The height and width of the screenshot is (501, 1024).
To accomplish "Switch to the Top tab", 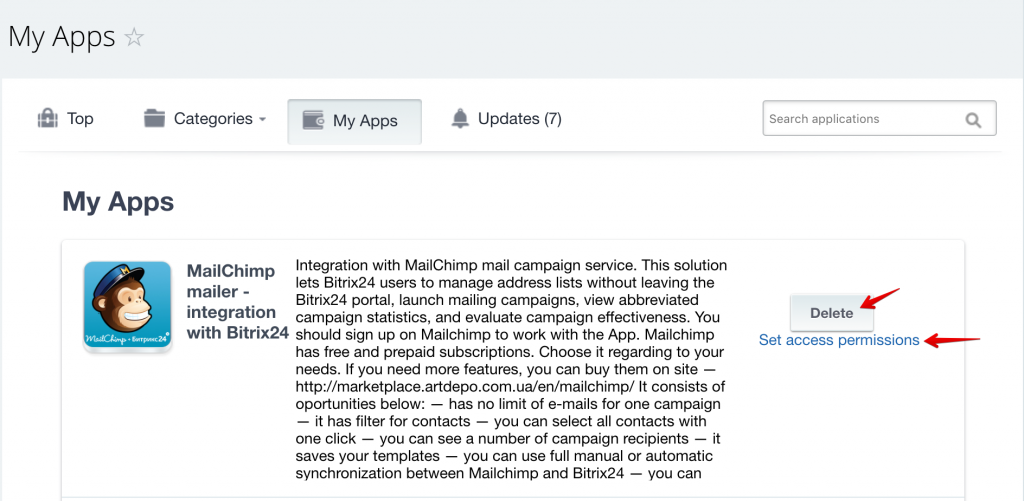I will tap(65, 119).
